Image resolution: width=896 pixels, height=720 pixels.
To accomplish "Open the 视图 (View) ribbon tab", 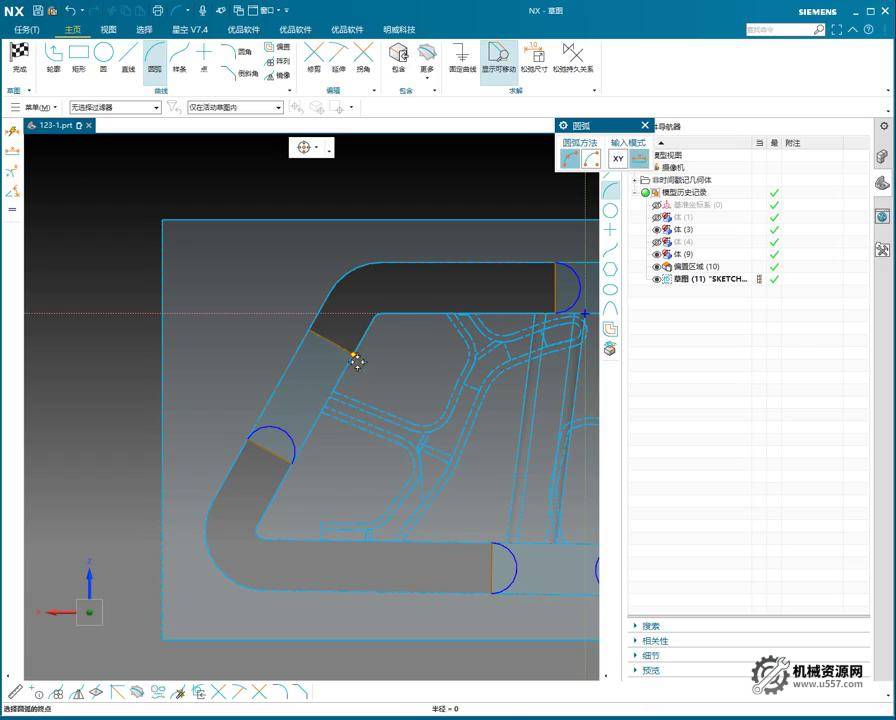I will coord(108,30).
